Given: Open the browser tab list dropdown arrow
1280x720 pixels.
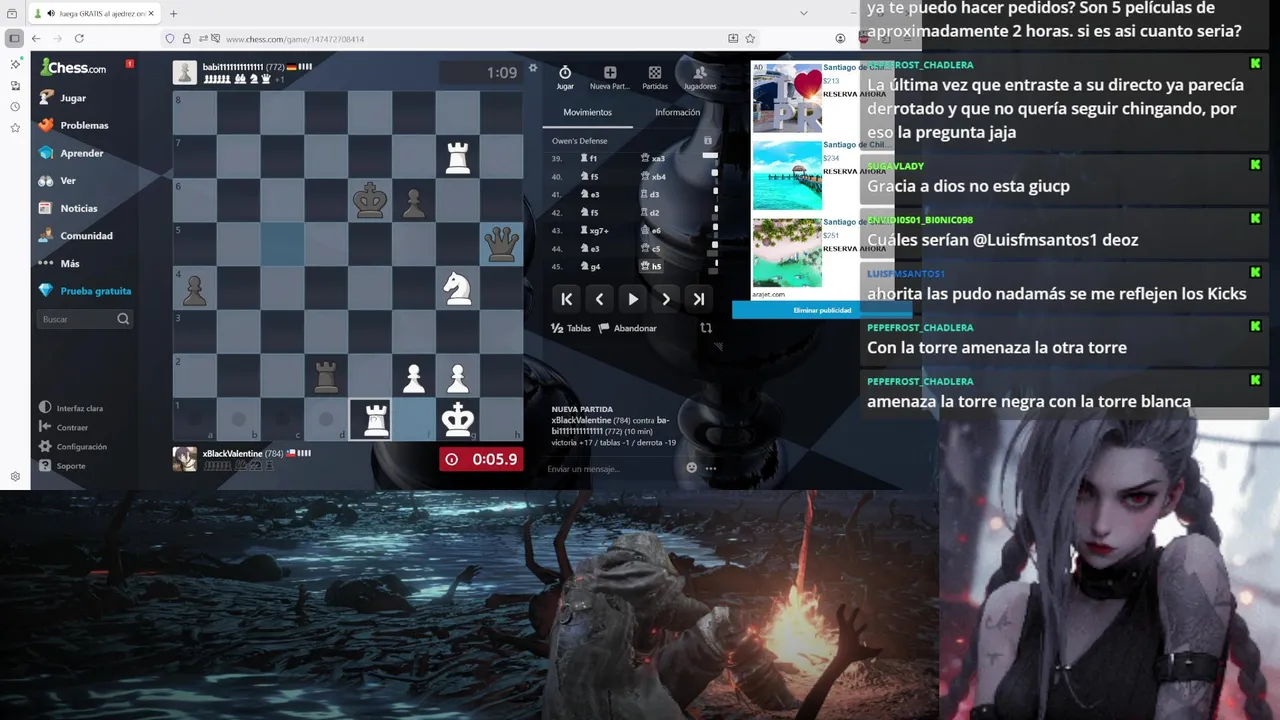Looking at the screenshot, I should click(x=803, y=13).
